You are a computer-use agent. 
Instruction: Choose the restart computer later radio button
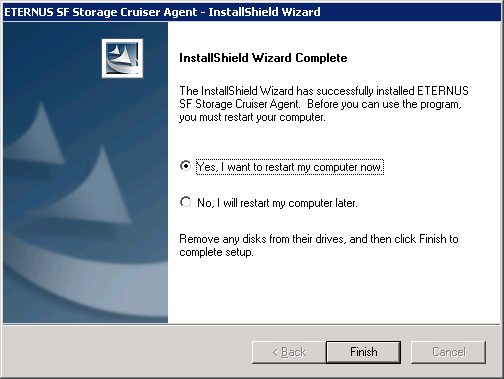(x=185, y=202)
